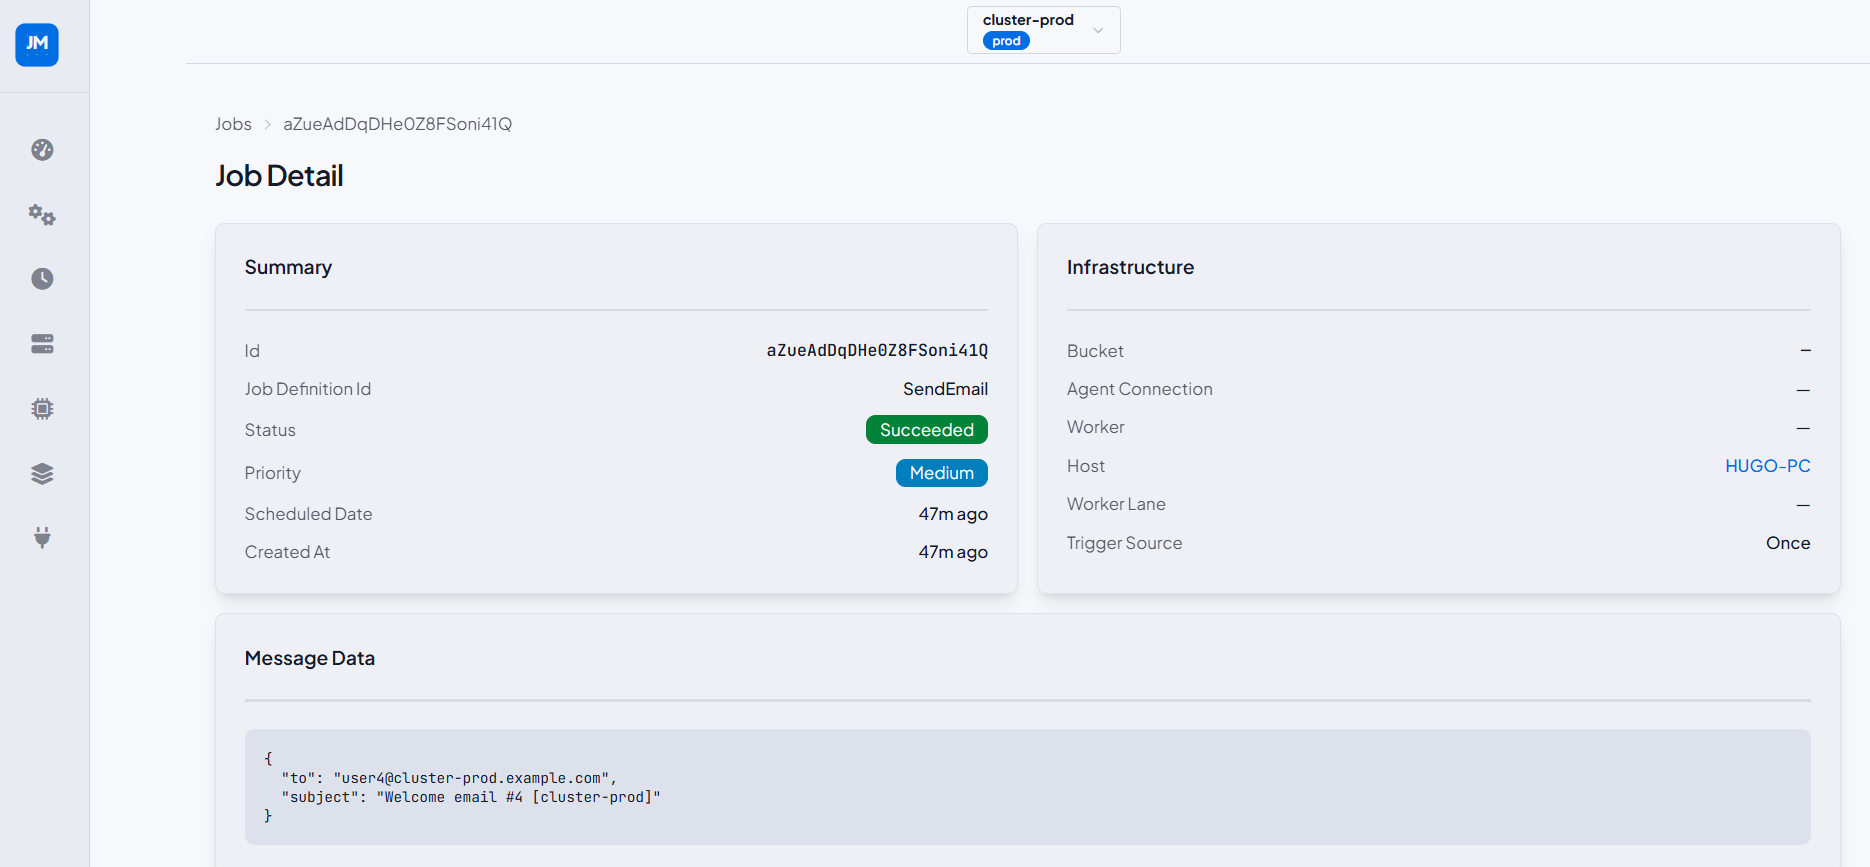Click the Worker Lane label
Viewport: 1870px width, 867px height.
pyautogui.click(x=1116, y=504)
